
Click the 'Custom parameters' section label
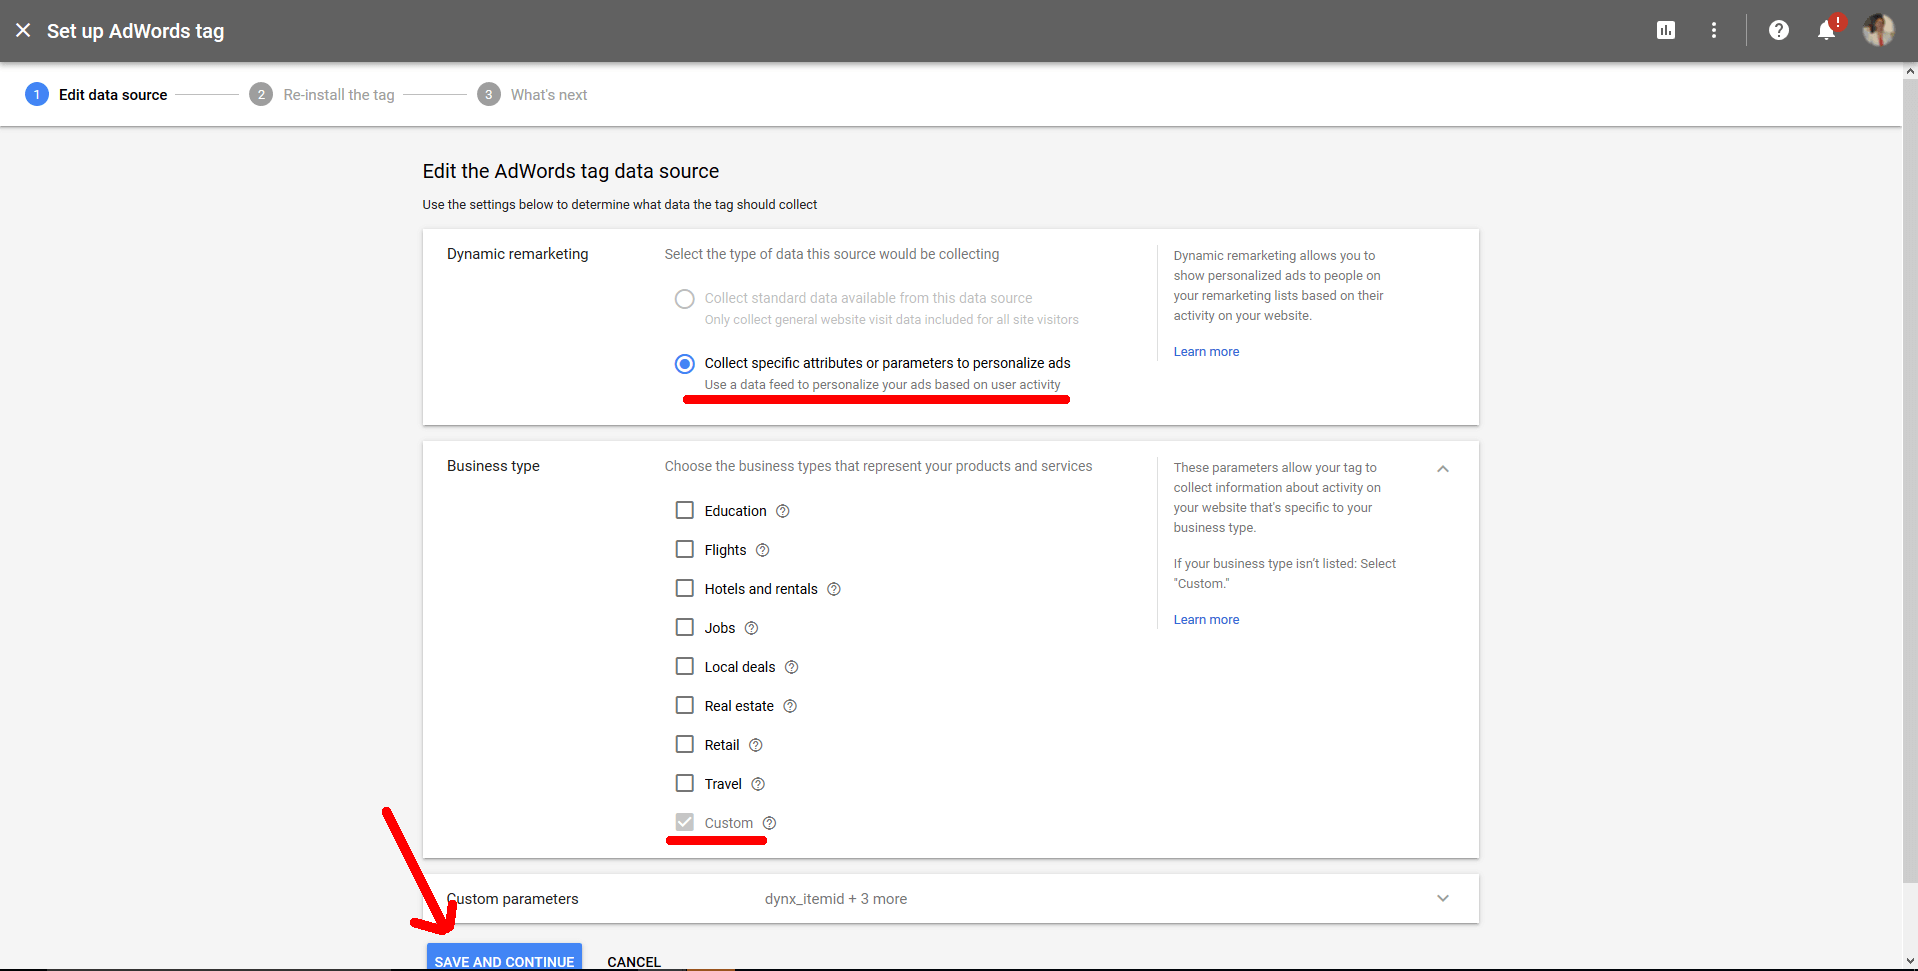click(513, 899)
